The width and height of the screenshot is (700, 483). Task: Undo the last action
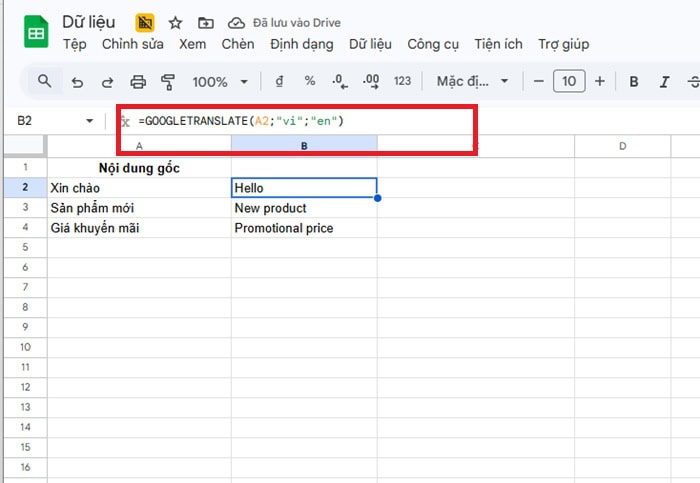(78, 82)
